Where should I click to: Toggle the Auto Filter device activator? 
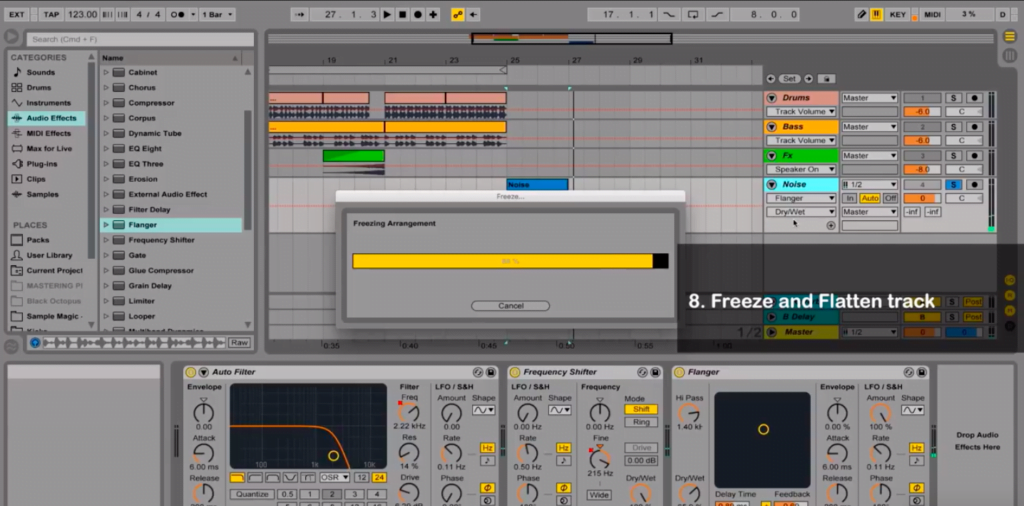[191, 372]
